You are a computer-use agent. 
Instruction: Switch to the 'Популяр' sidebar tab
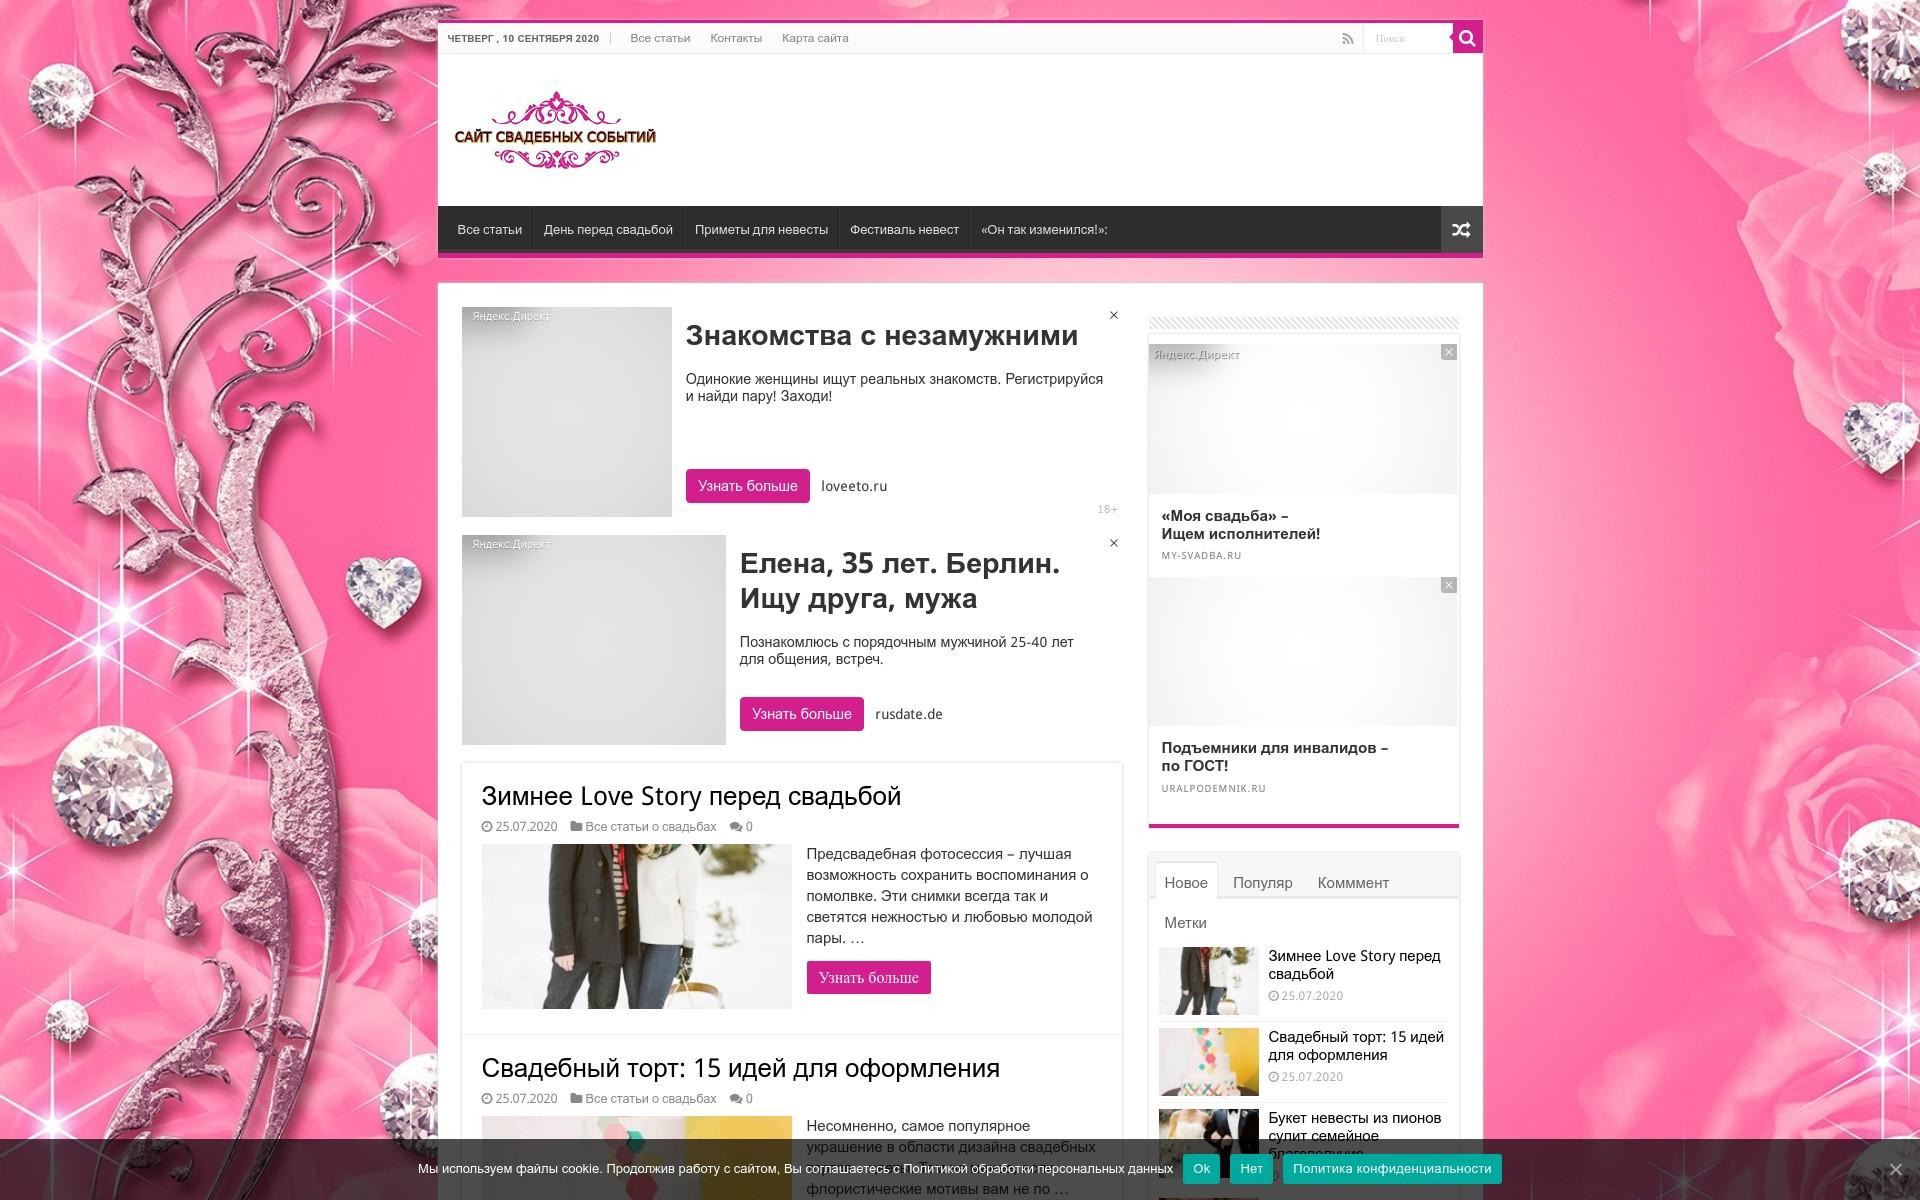(1262, 883)
